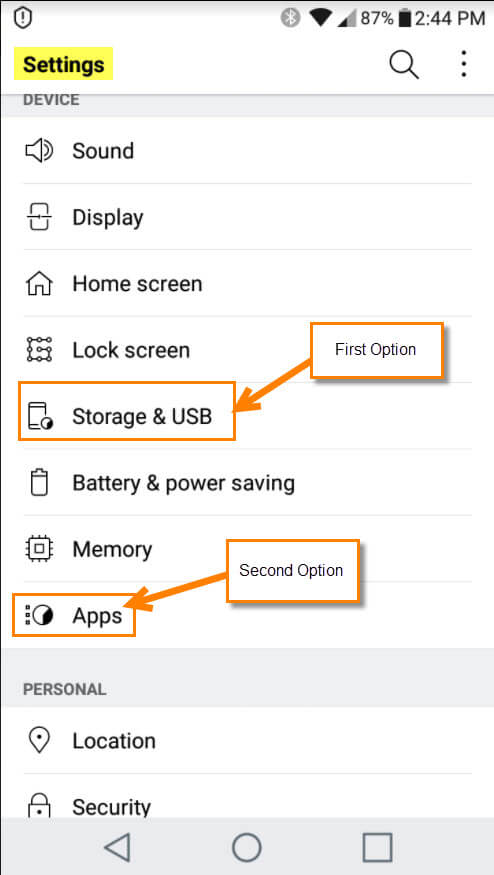This screenshot has height=875, width=494.
Task: Tap the Settings title label
Action: 64,65
